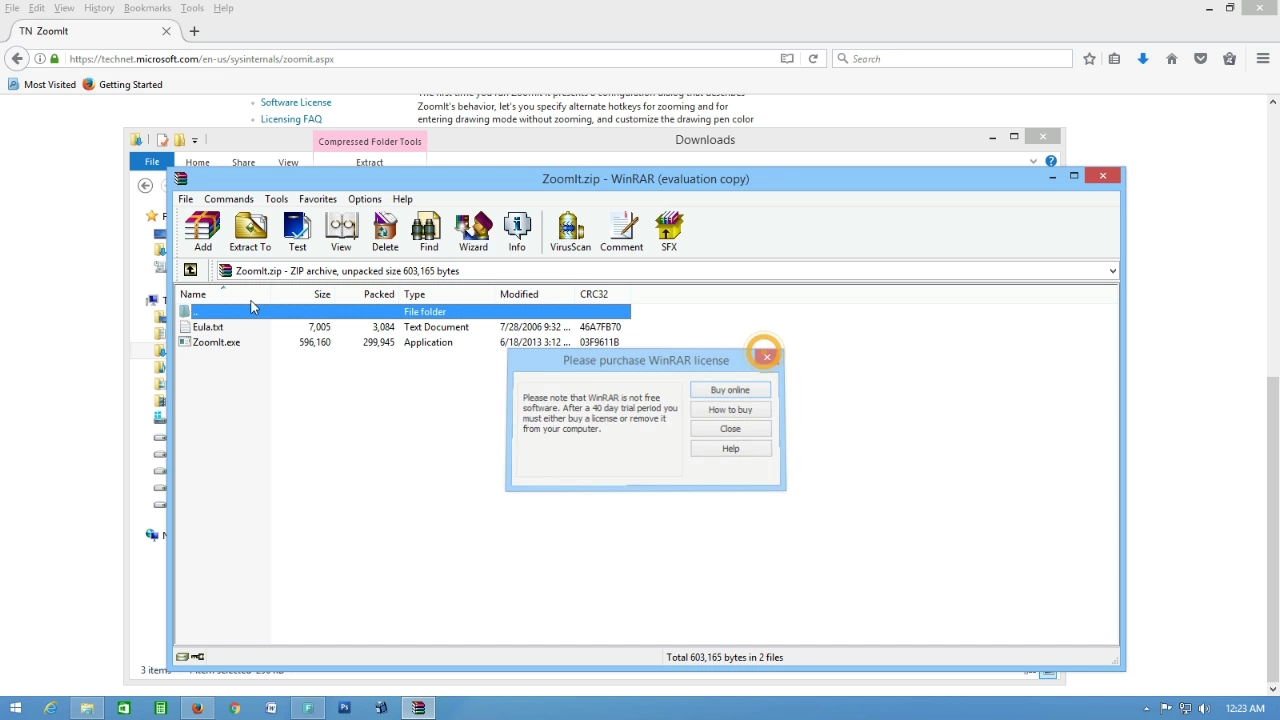Screen dimensions: 1280x720
Task: Show archive Info
Action: coord(517,232)
